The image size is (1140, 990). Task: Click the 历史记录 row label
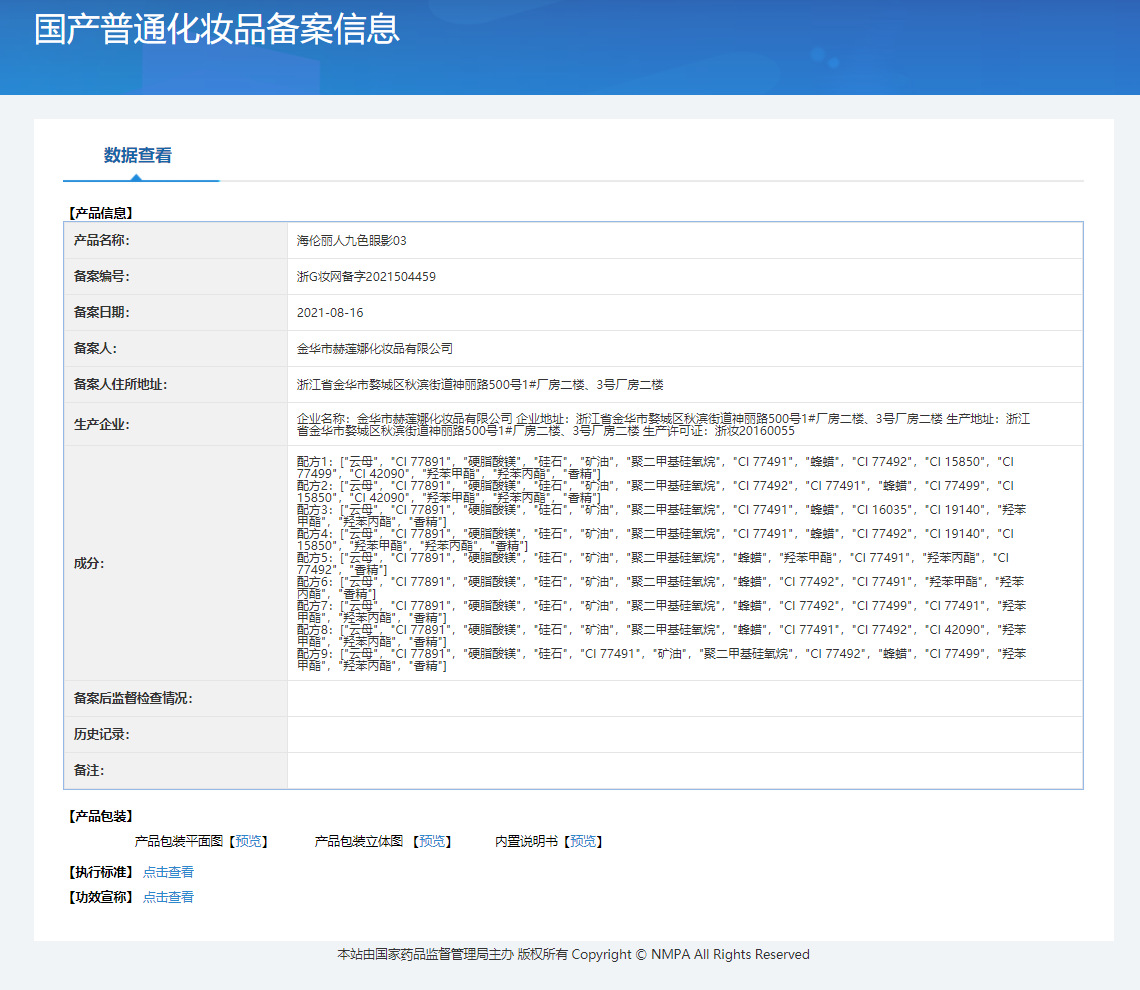pyautogui.click(x=102, y=735)
